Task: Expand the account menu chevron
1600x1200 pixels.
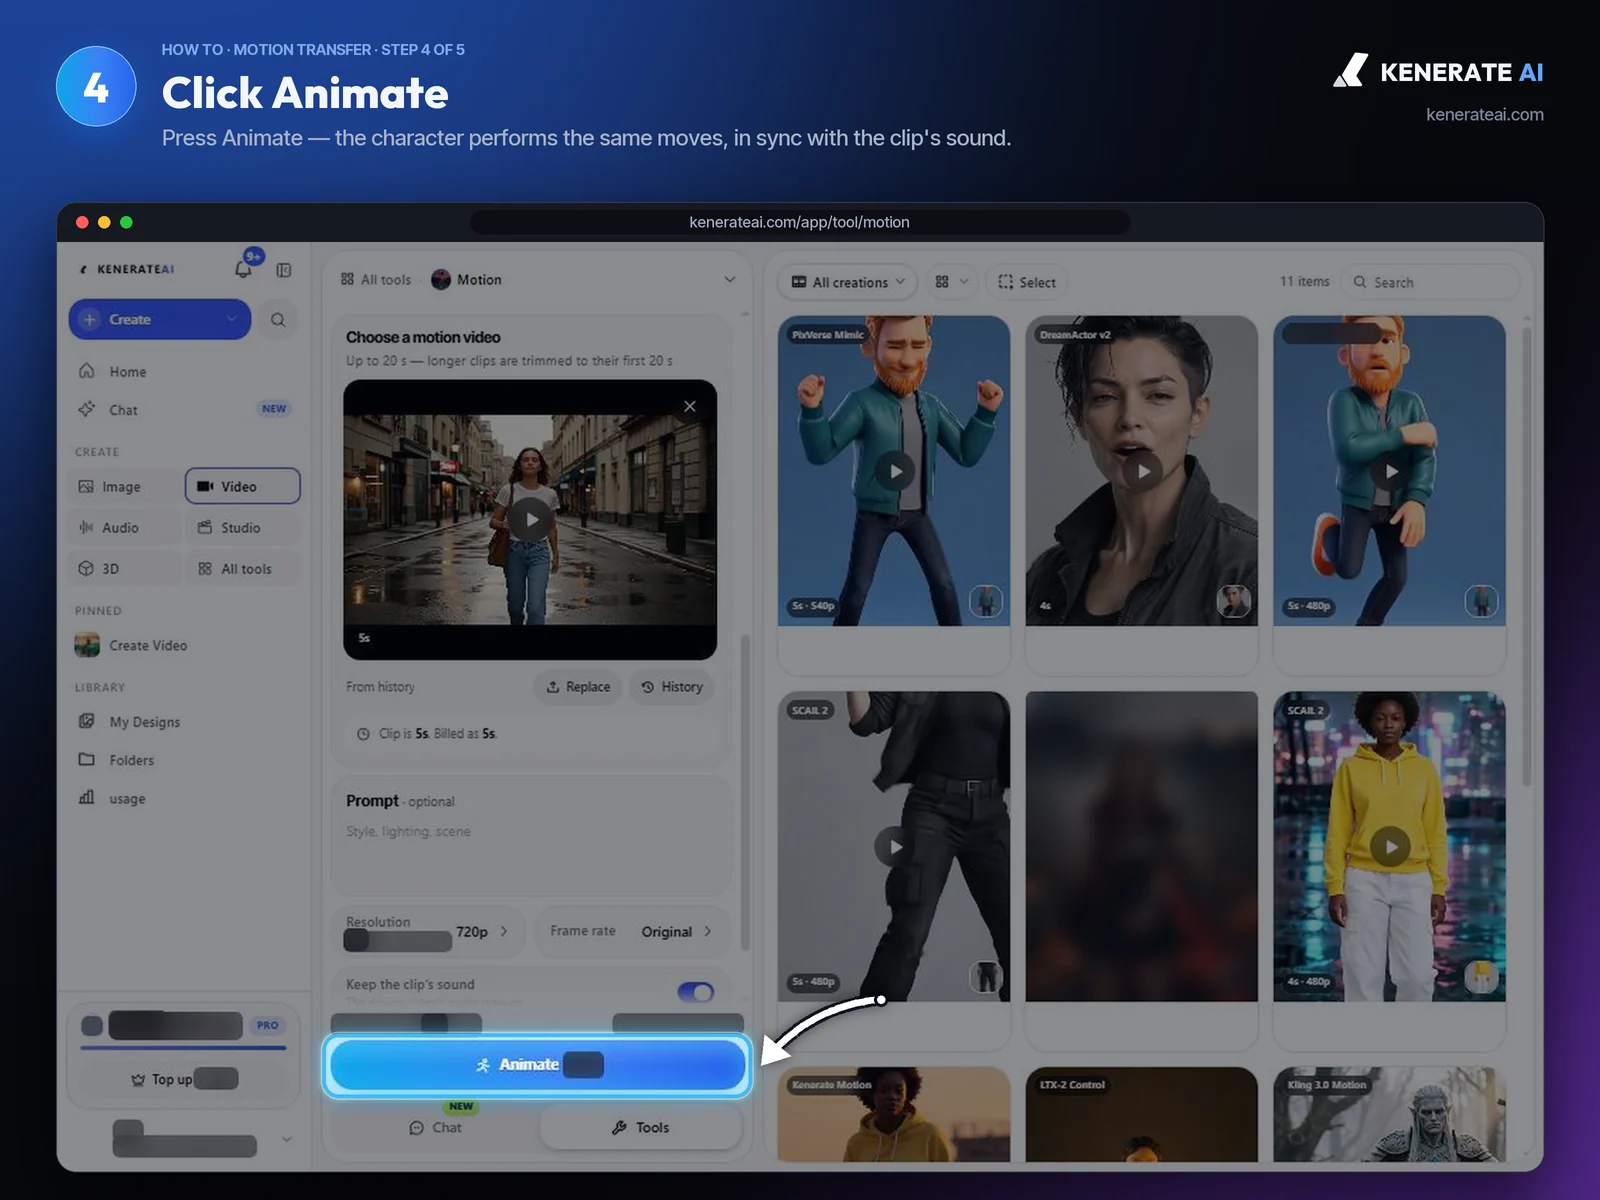Action: coord(287,1139)
